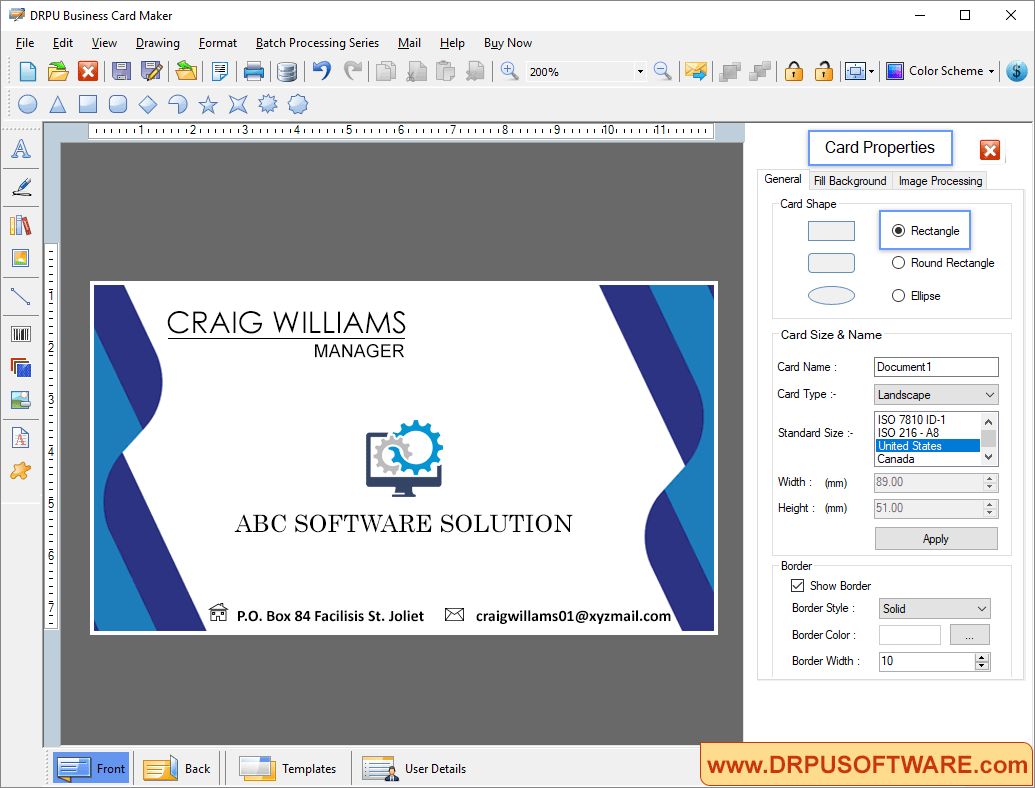Open the Edit menu
This screenshot has width=1035, height=788.
click(63, 43)
